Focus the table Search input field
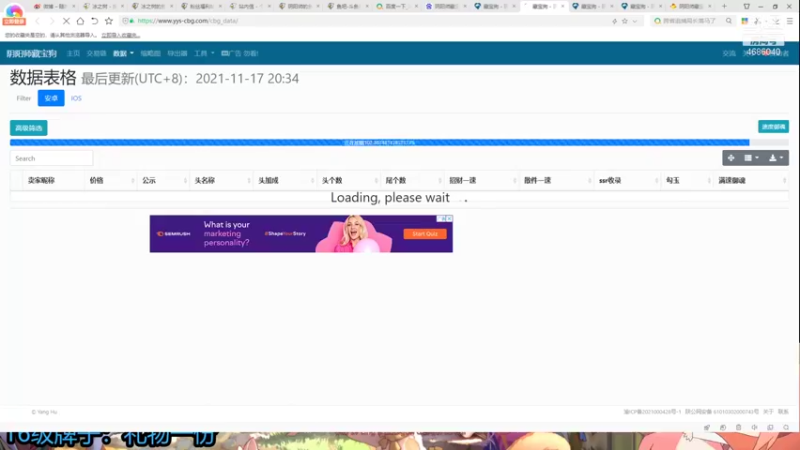800x450 pixels. click(x=52, y=158)
